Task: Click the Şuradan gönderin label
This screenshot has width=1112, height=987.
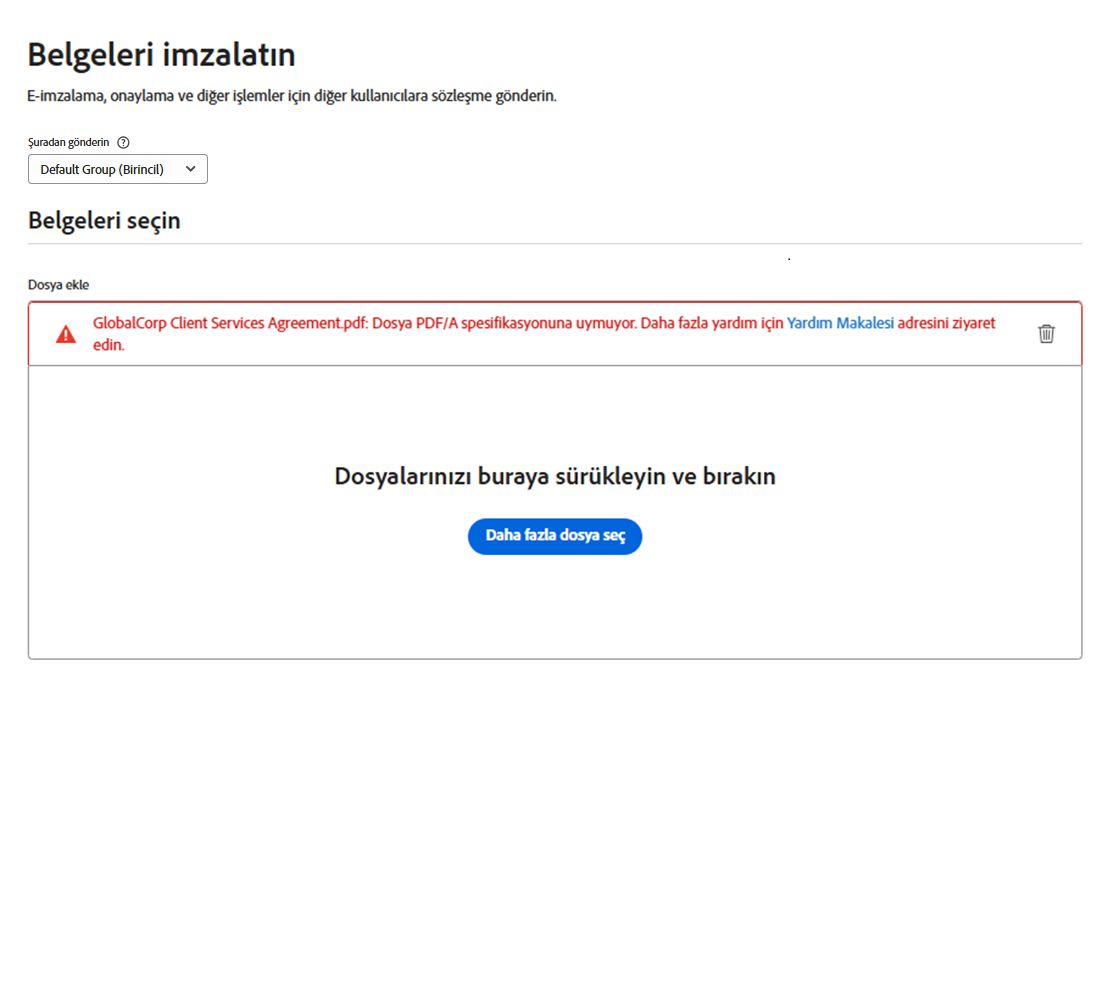Action: point(69,143)
